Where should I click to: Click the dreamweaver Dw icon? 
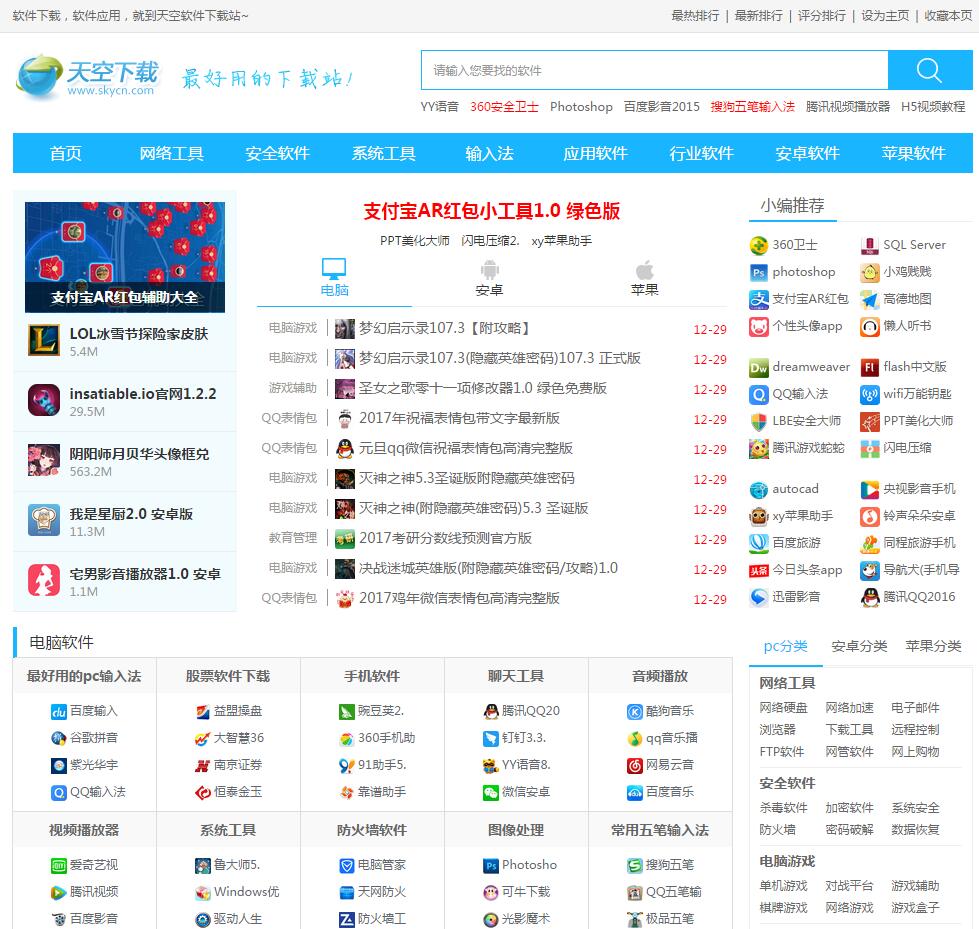(759, 368)
